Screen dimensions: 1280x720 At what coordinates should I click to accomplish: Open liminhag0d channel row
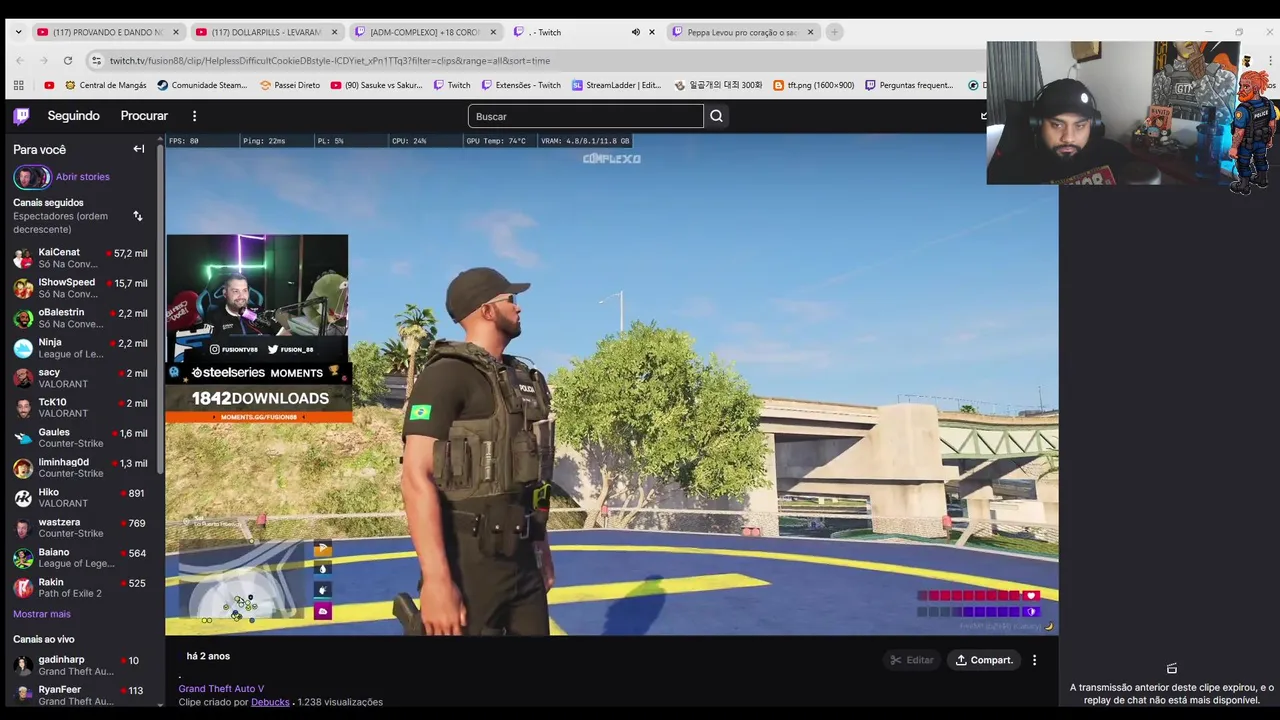click(80, 468)
